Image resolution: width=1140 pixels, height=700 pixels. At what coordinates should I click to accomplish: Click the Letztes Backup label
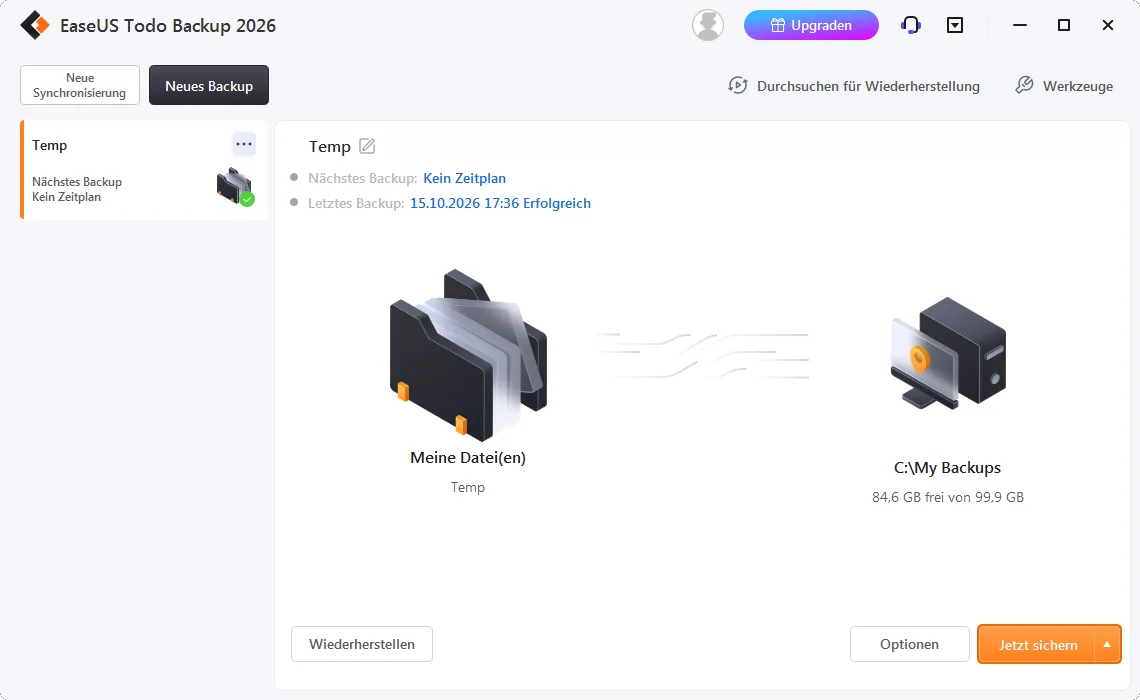[x=356, y=204]
